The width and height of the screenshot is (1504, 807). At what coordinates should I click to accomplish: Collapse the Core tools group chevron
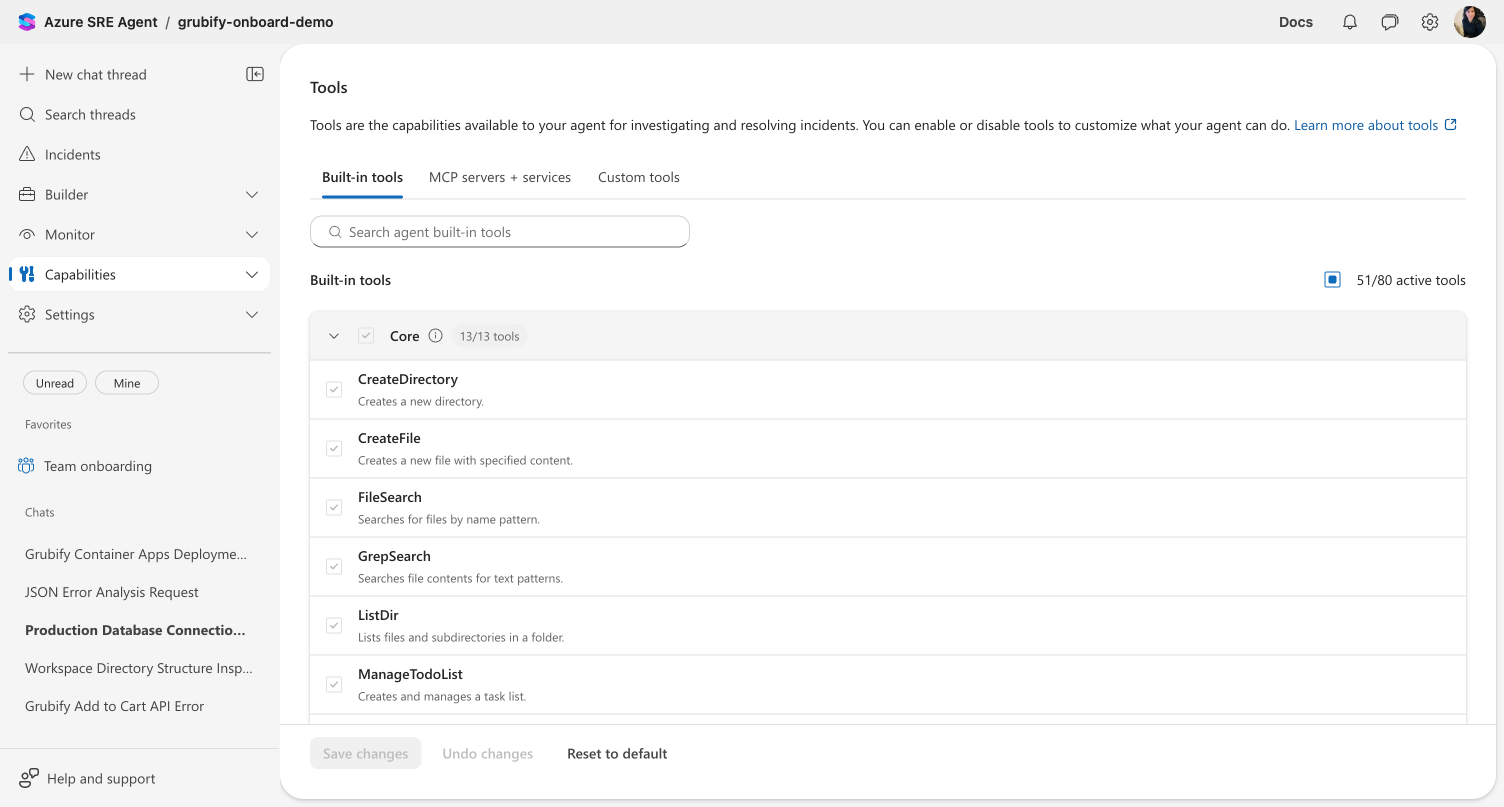[334, 336]
